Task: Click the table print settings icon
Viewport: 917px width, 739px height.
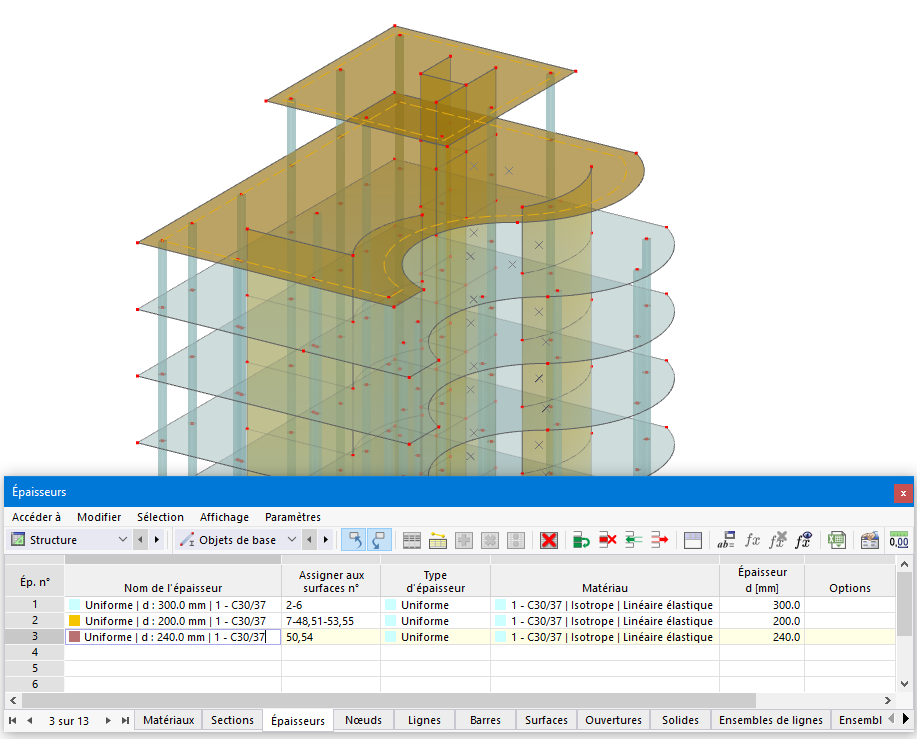Action: pos(870,540)
